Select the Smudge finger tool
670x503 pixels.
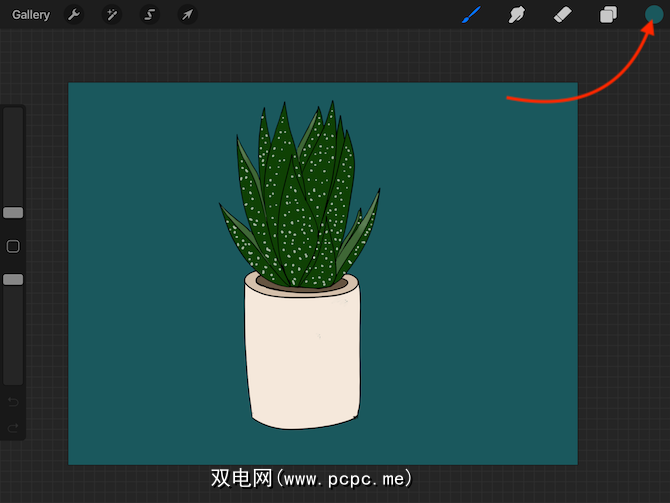tap(517, 15)
